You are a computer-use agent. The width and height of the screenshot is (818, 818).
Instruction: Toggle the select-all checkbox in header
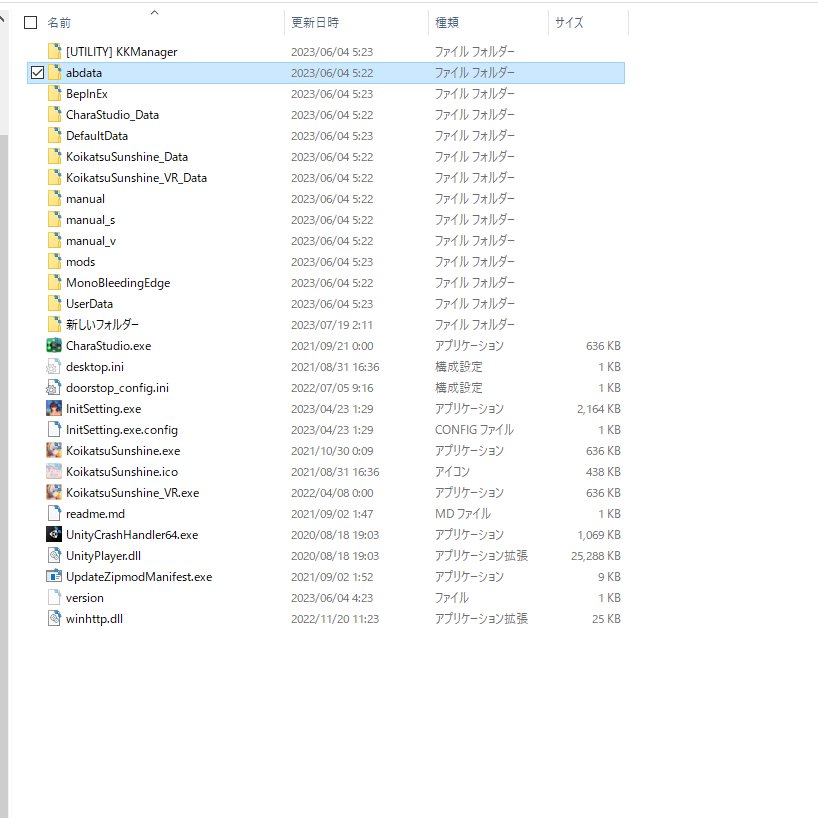pos(30,22)
